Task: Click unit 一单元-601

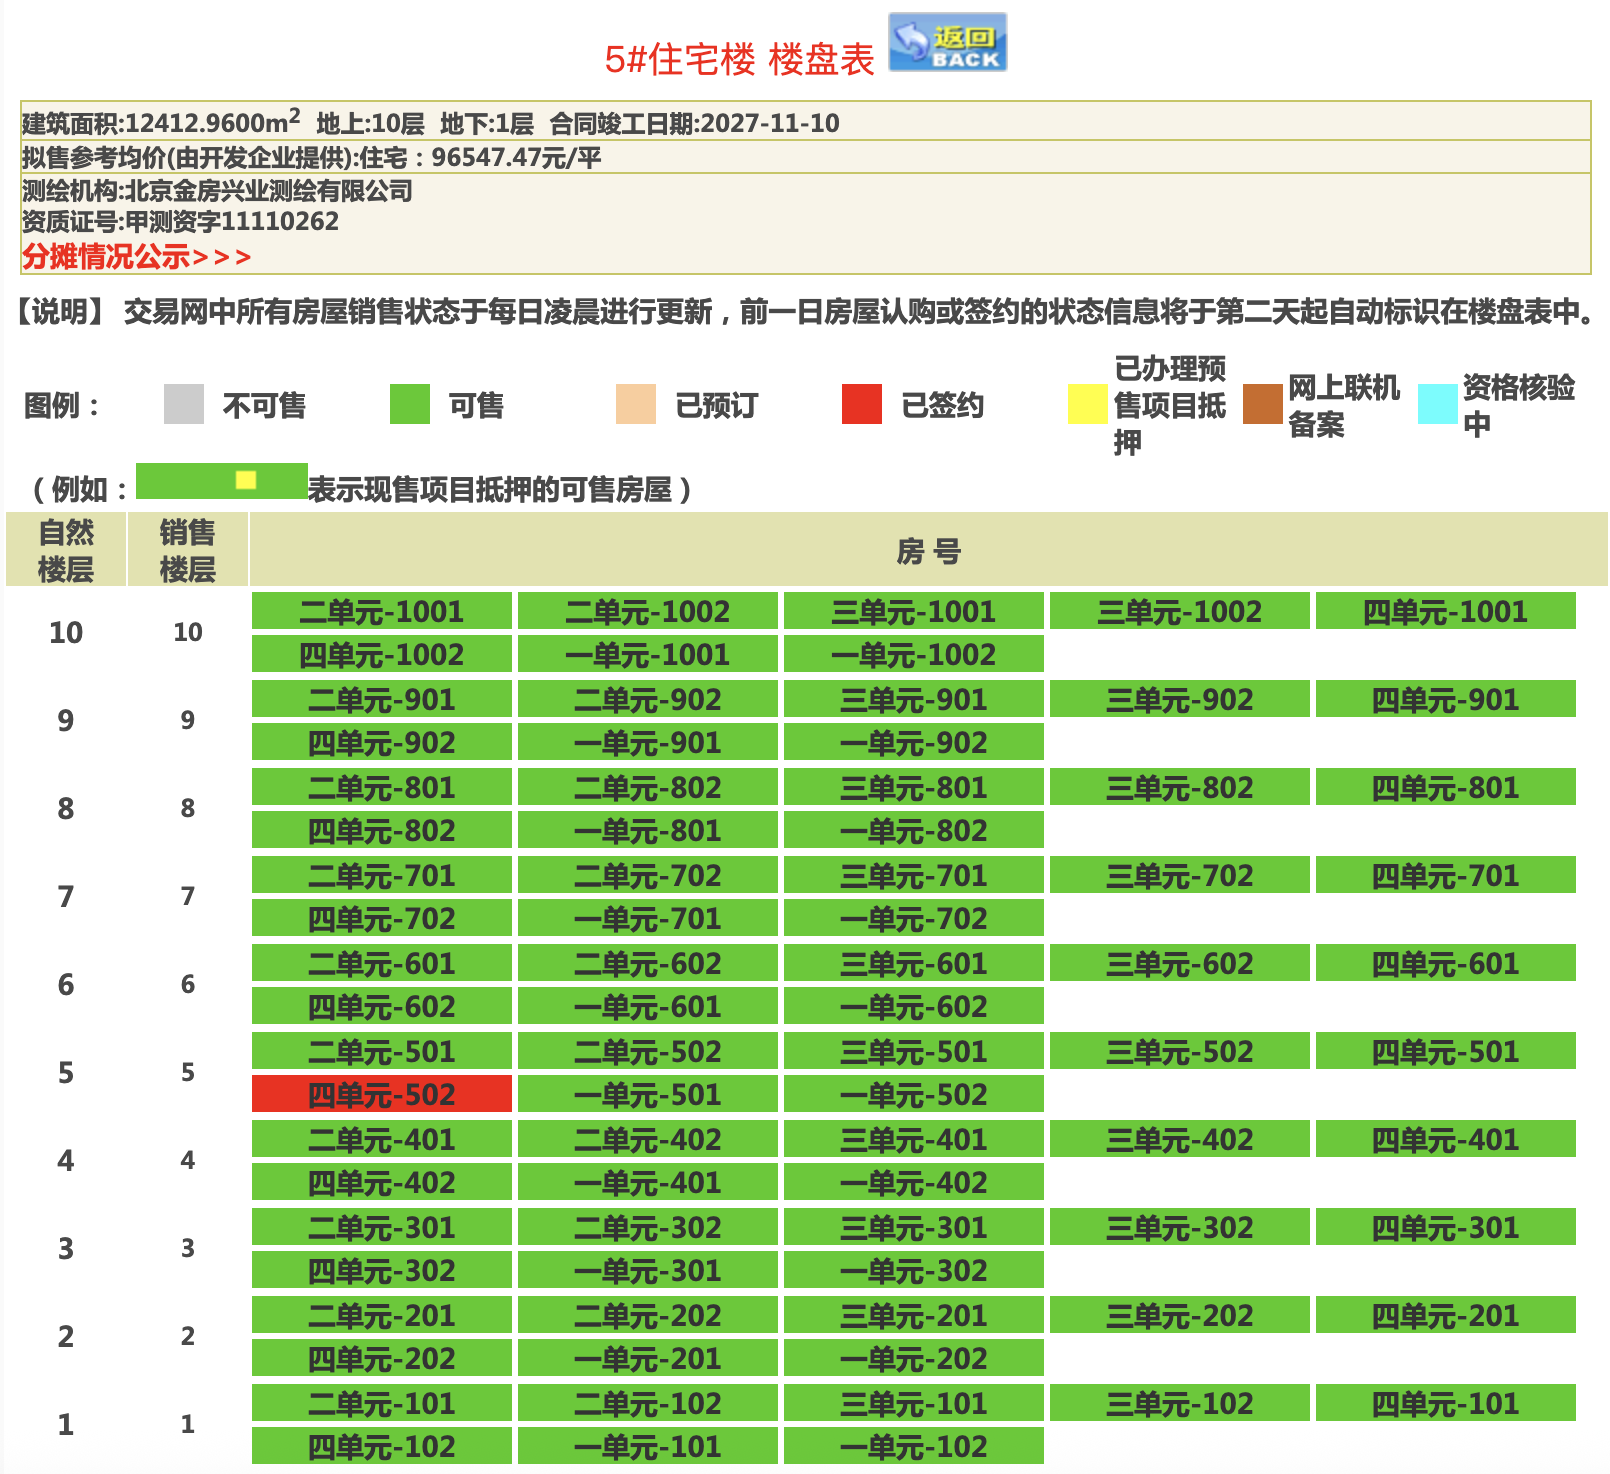Action: 647,1007
